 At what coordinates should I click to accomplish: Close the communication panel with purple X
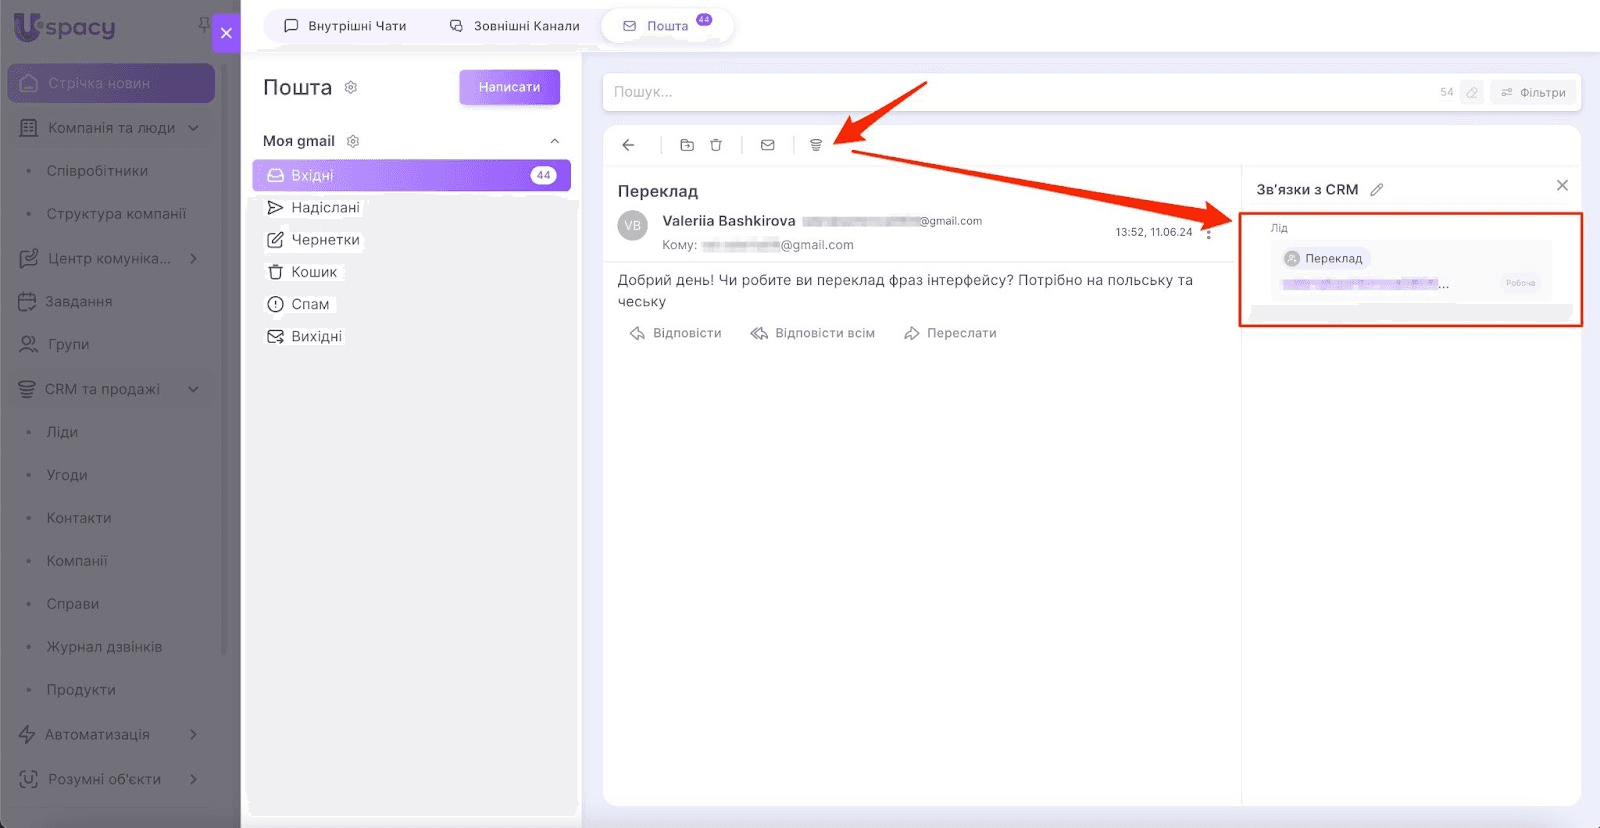pos(226,33)
